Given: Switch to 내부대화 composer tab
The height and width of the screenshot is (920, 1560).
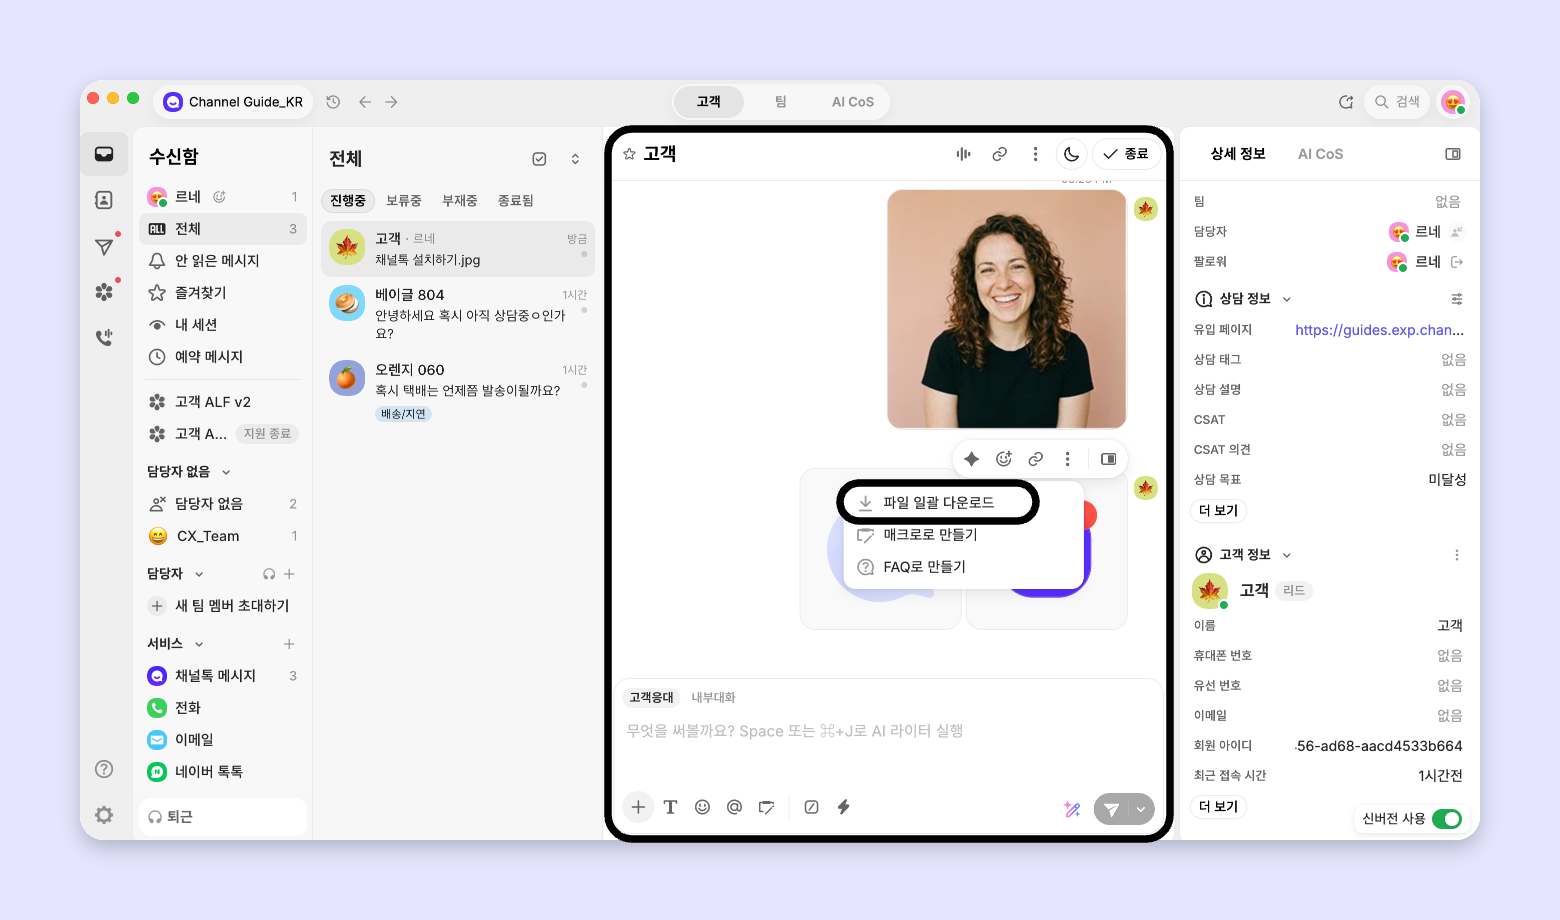Looking at the screenshot, I should point(713,697).
